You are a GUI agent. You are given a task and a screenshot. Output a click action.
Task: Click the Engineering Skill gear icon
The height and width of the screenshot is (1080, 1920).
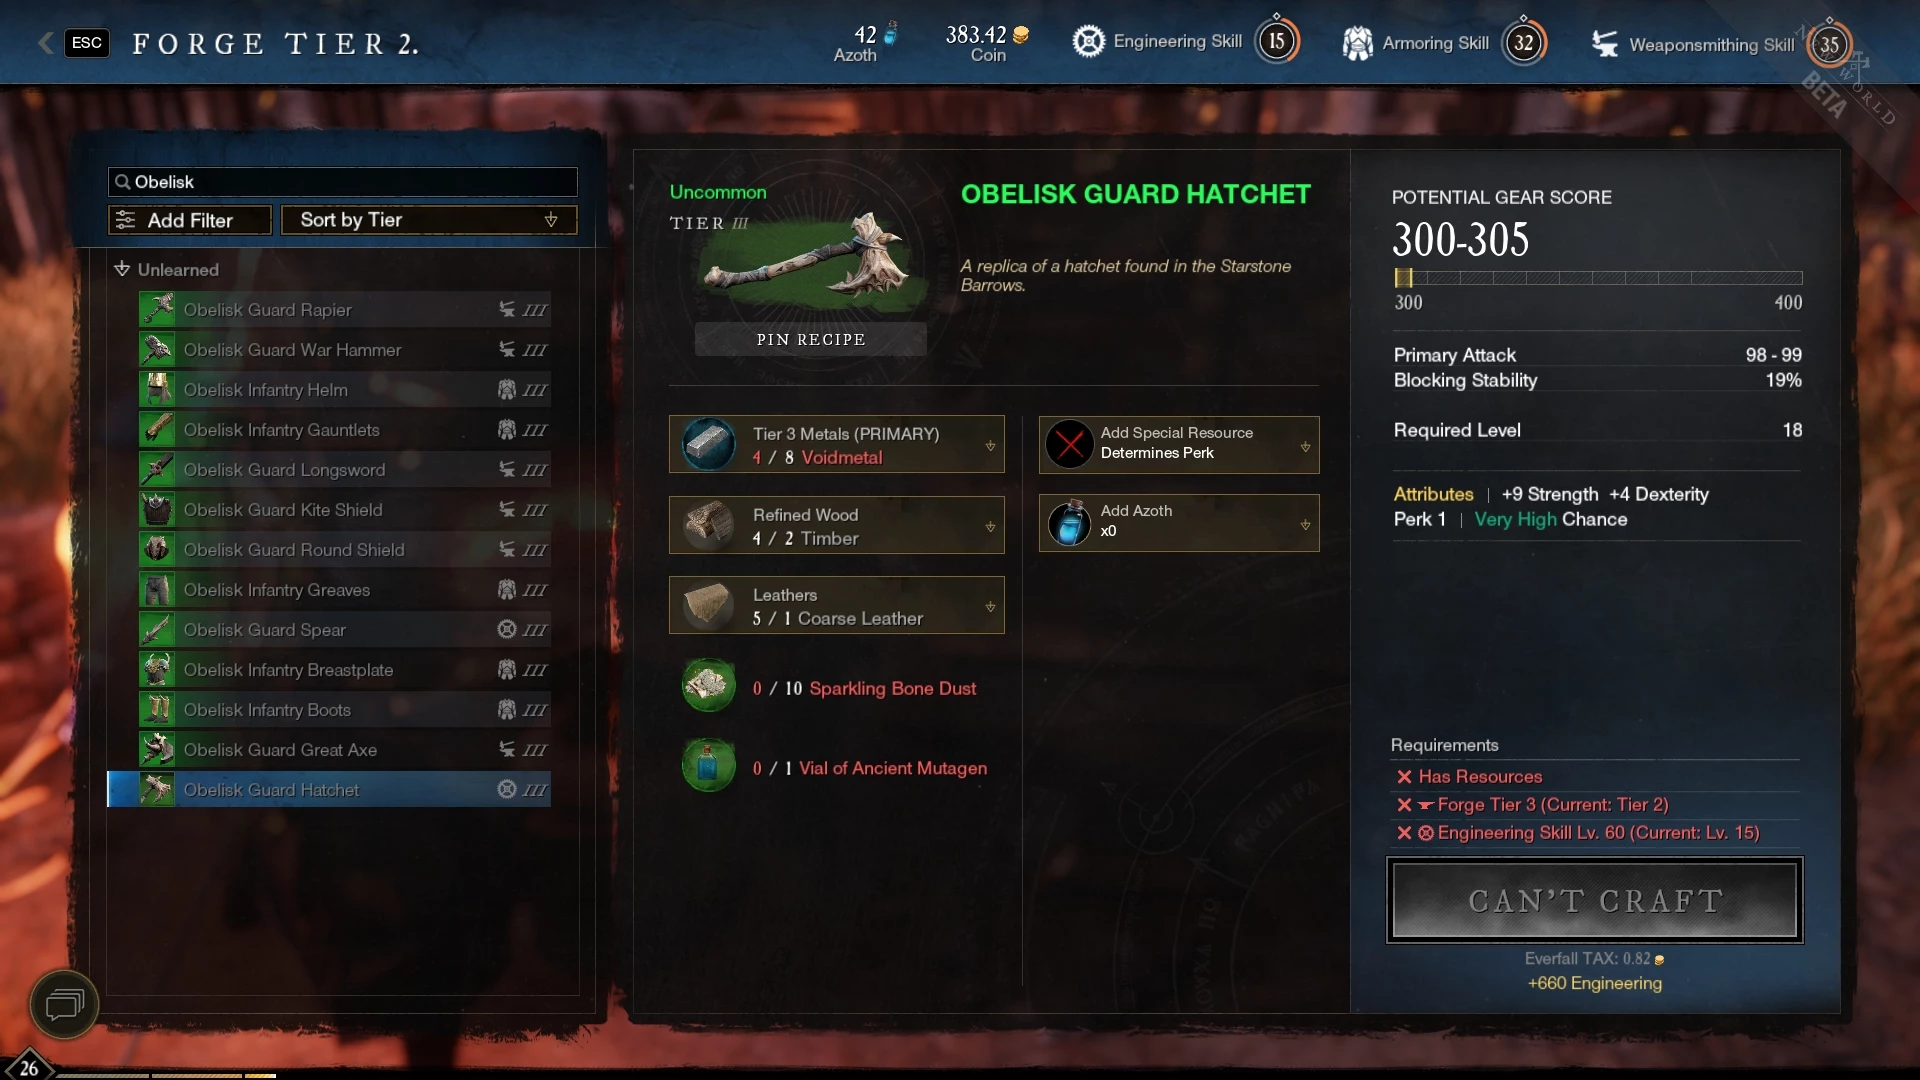(x=1088, y=42)
